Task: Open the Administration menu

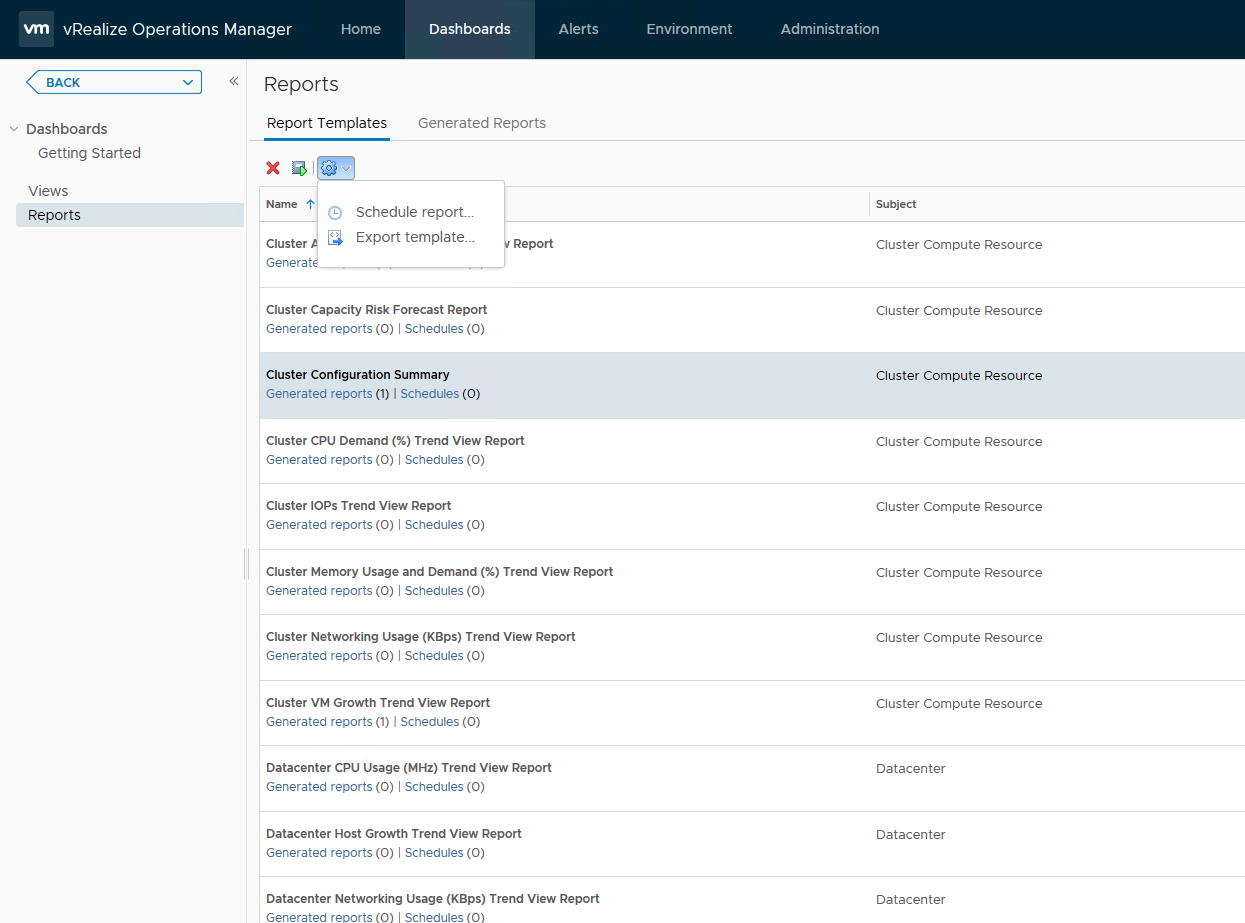Action: point(830,29)
